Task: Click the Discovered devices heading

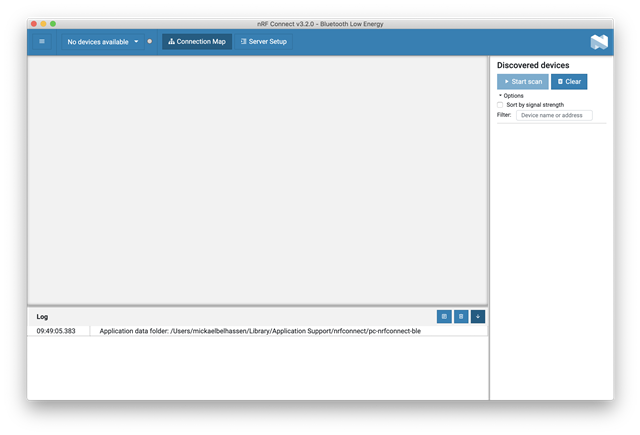Action: [x=533, y=65]
